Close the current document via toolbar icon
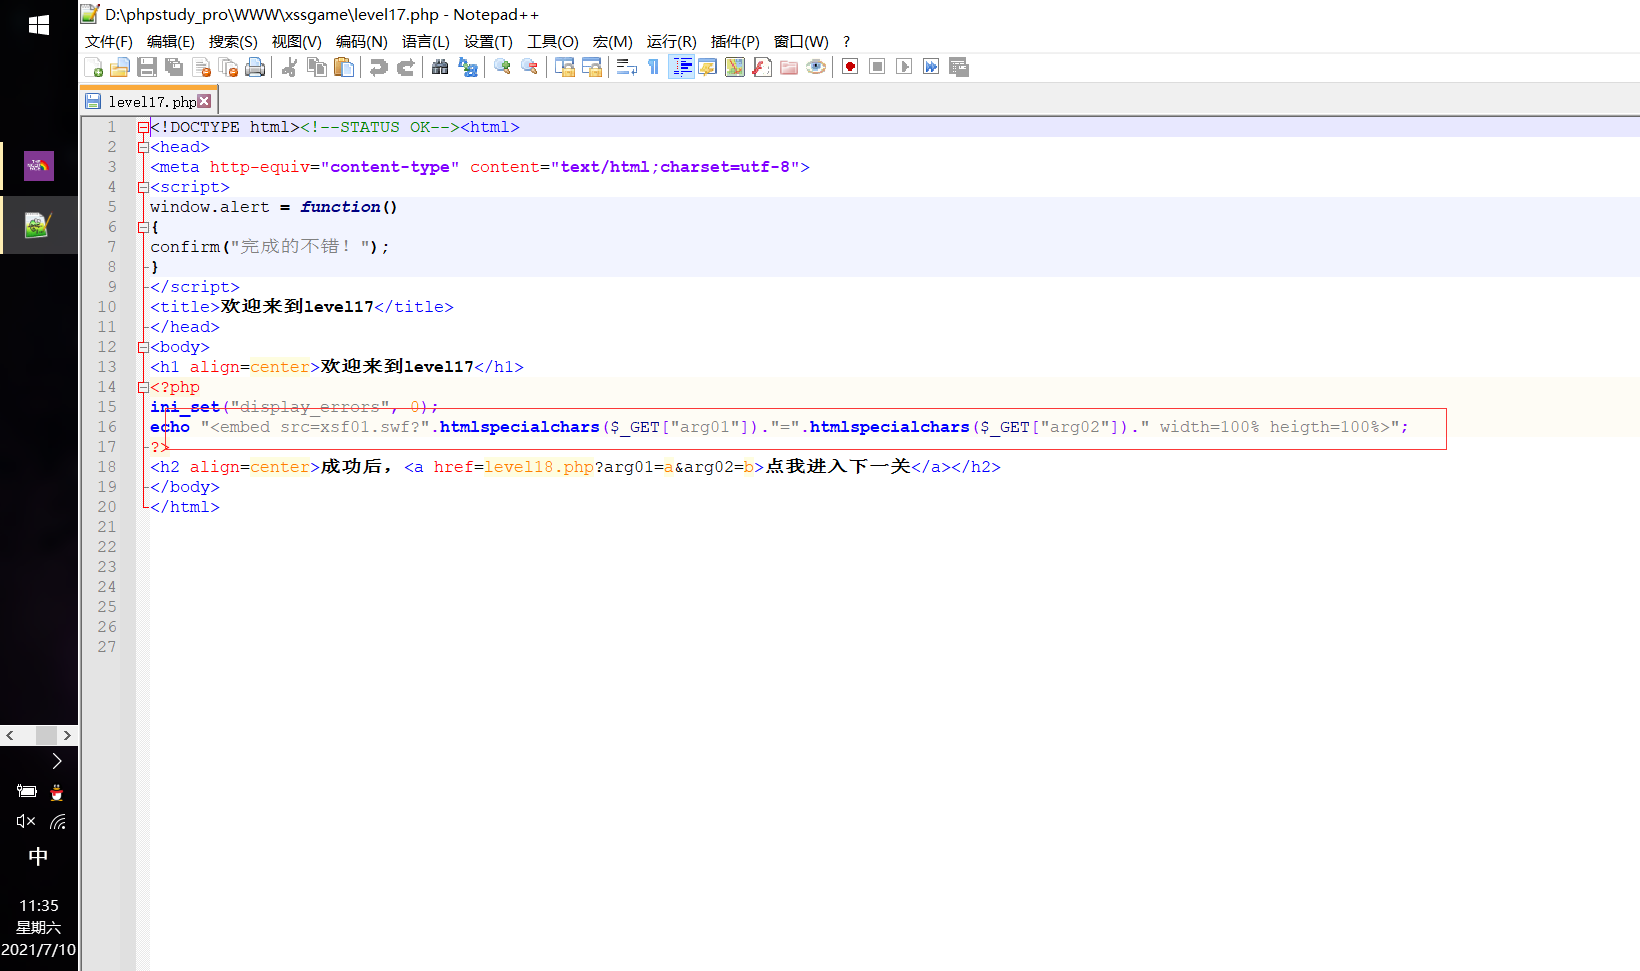This screenshot has width=1640, height=971. coord(201,67)
